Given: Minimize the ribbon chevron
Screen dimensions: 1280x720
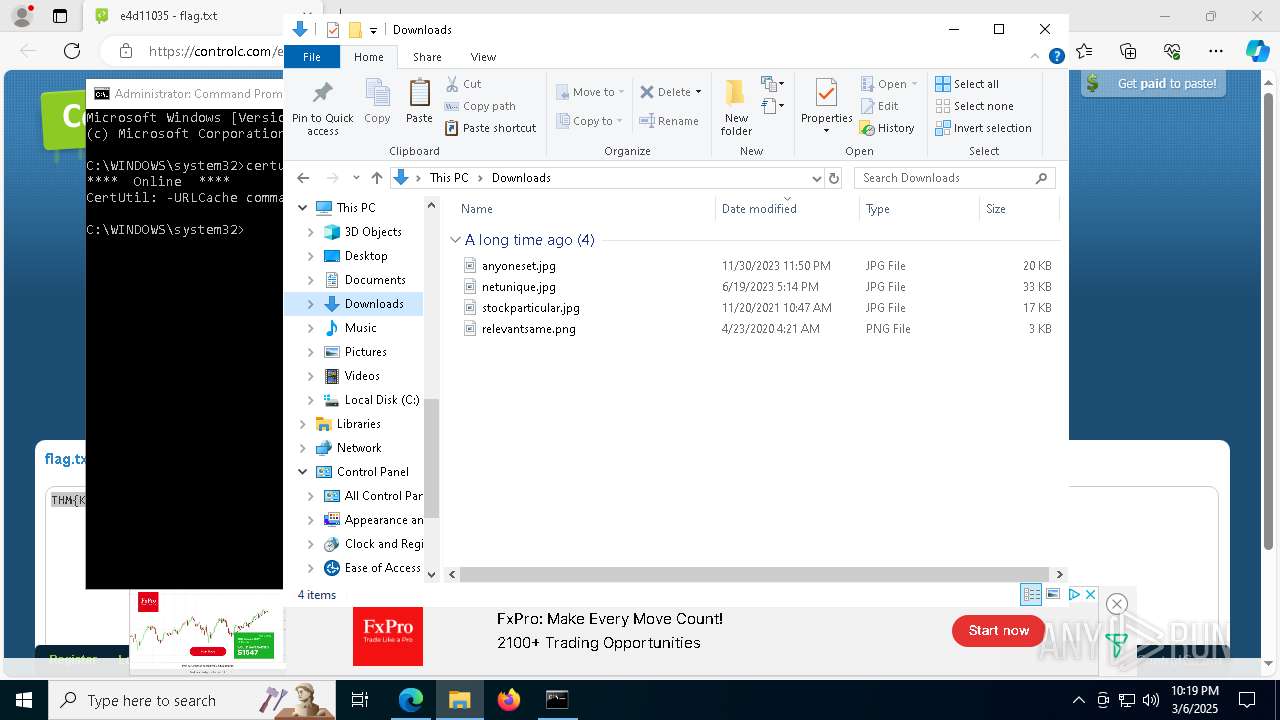Looking at the screenshot, I should 1036,57.
